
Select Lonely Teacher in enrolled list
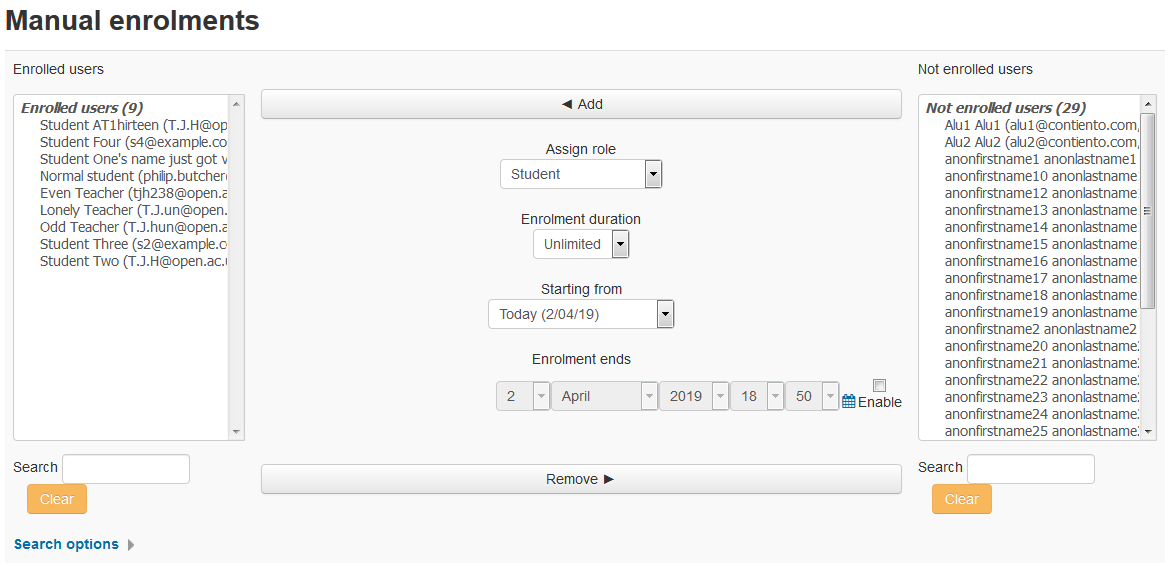[x=133, y=210]
